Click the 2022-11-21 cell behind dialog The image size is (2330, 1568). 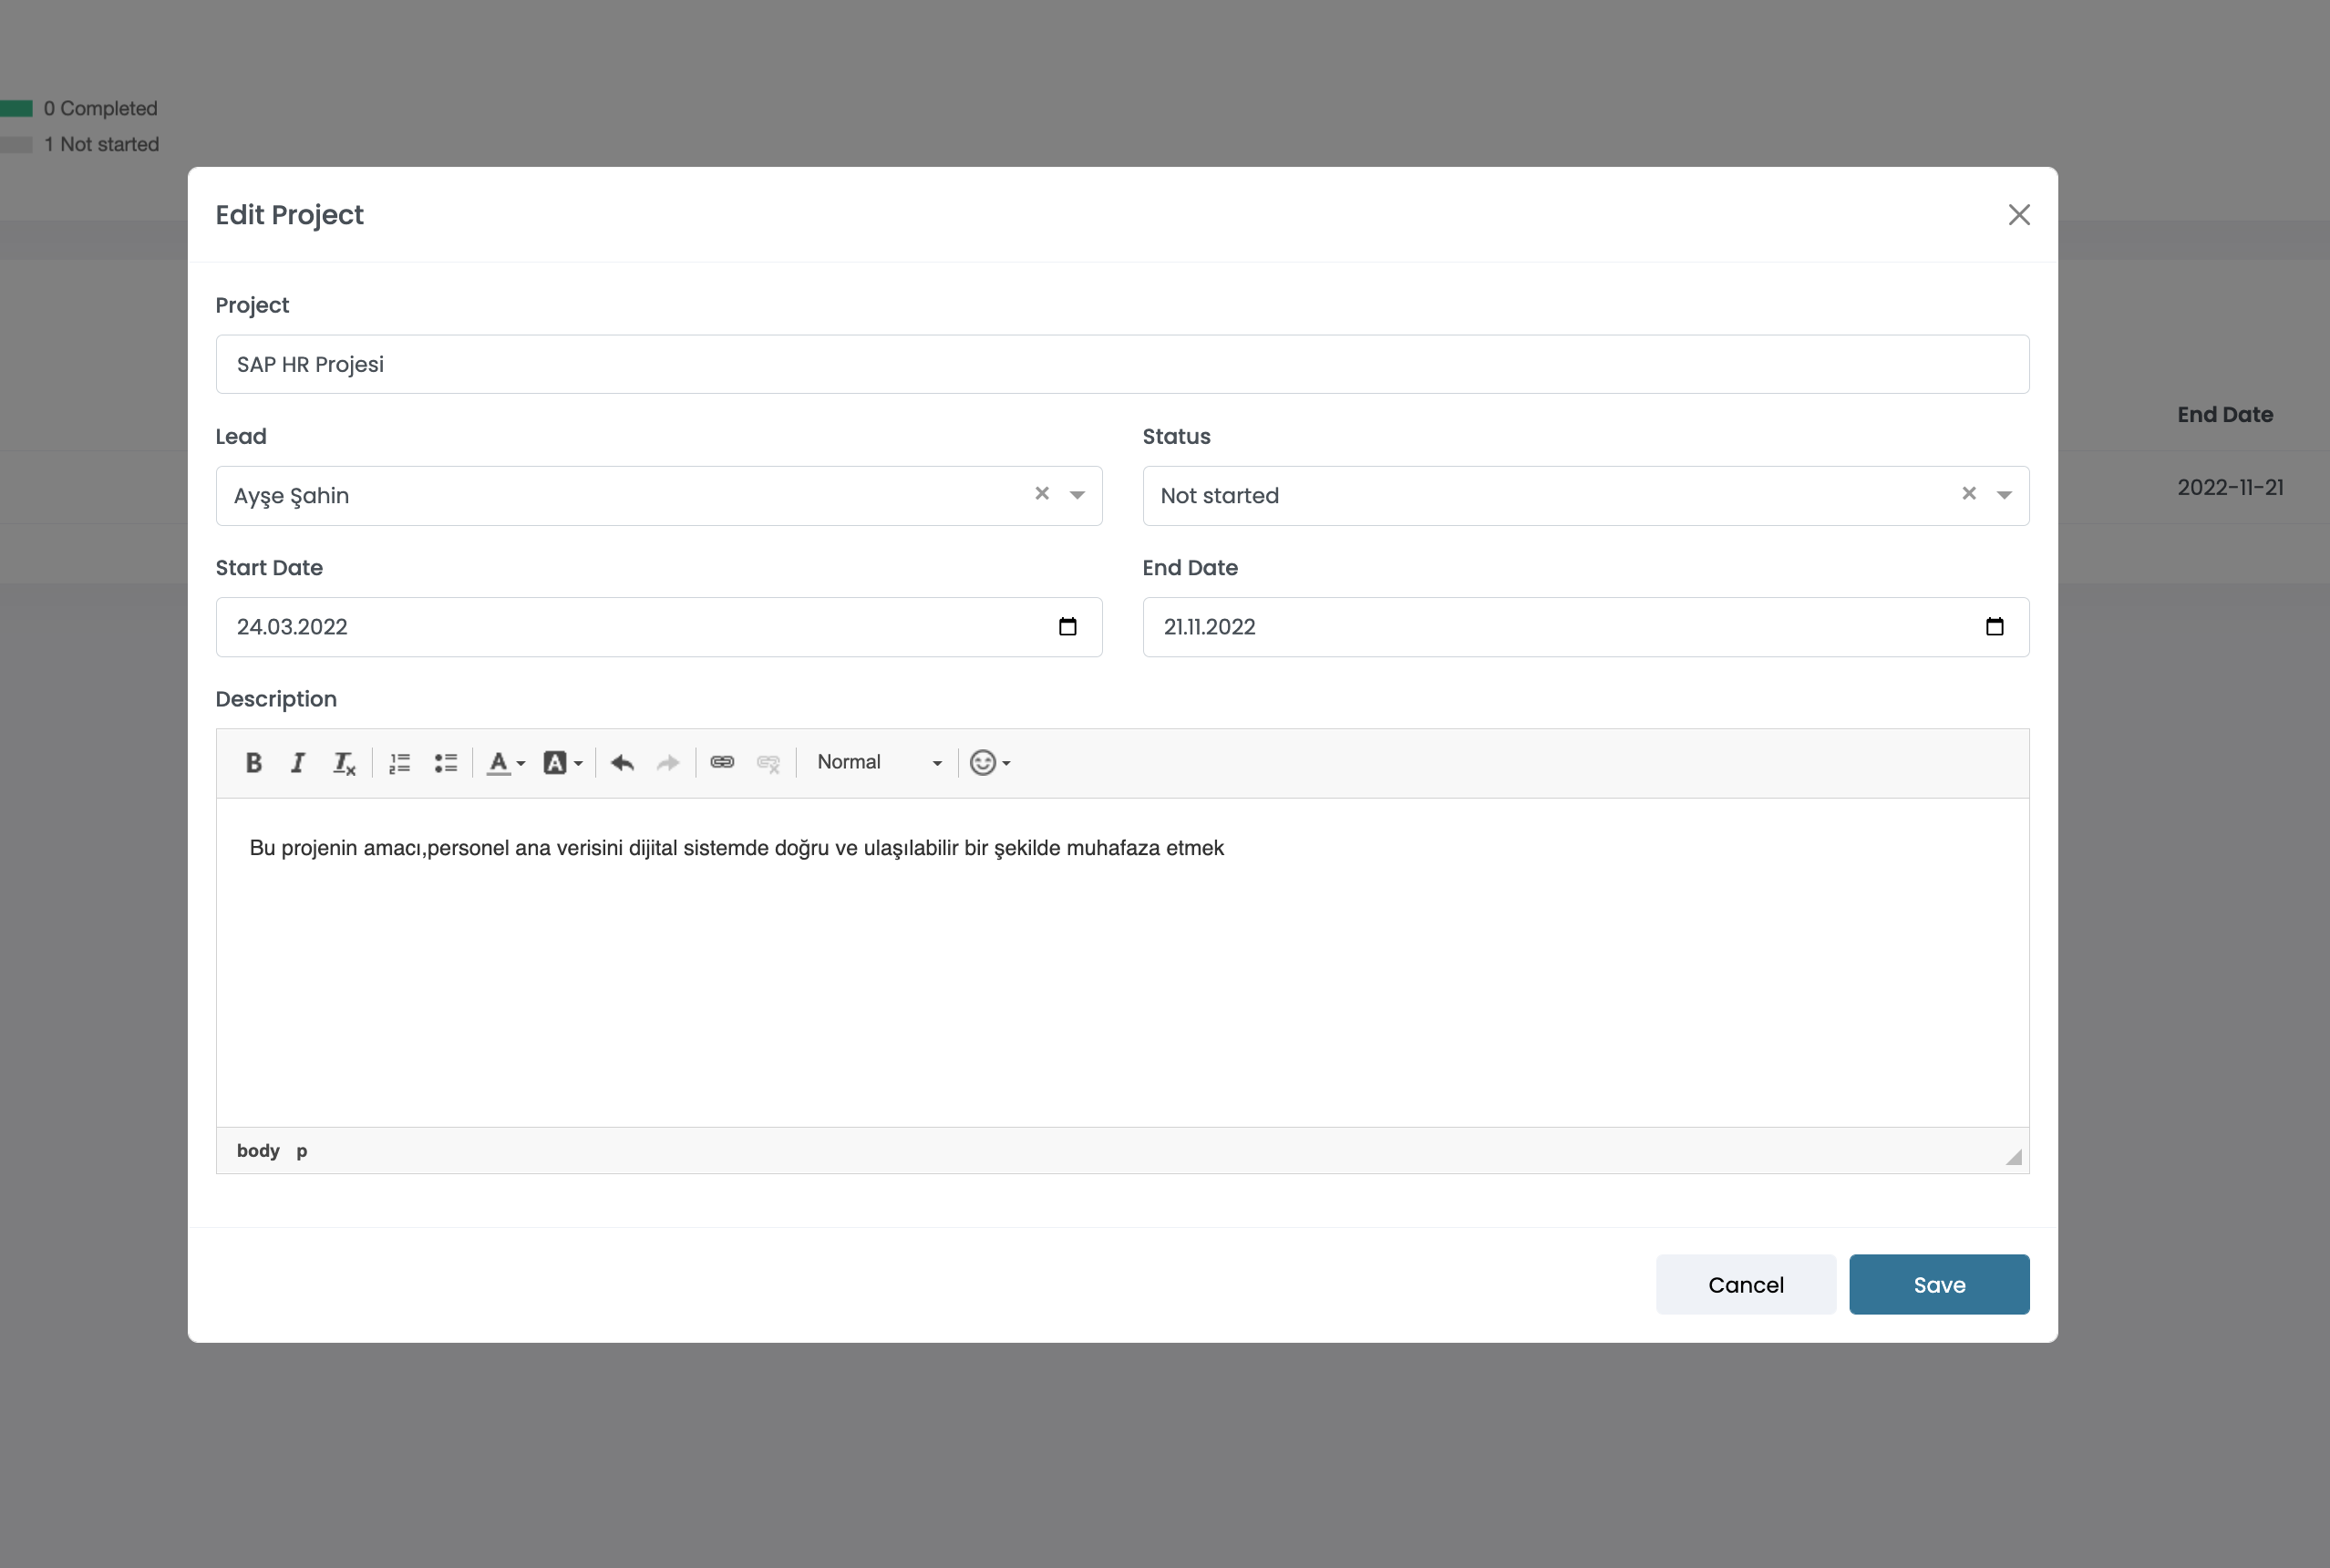click(x=2230, y=488)
